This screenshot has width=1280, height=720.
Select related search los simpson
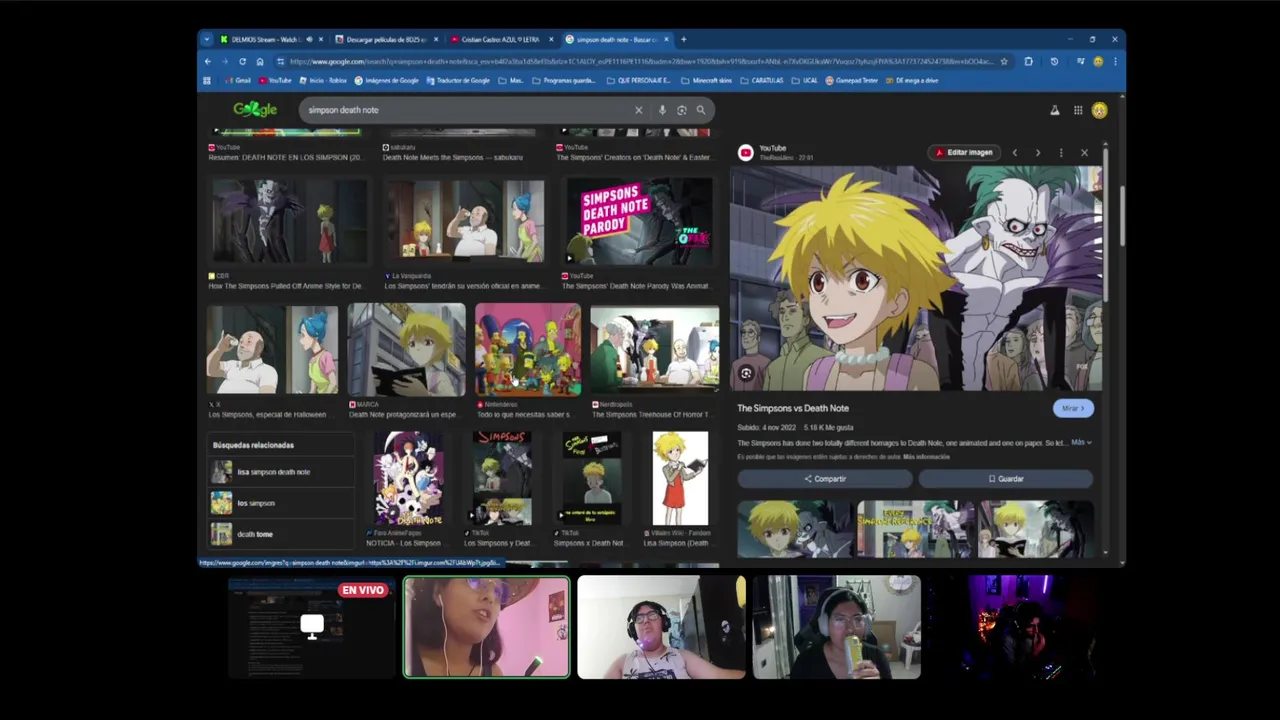pyautogui.click(x=280, y=503)
